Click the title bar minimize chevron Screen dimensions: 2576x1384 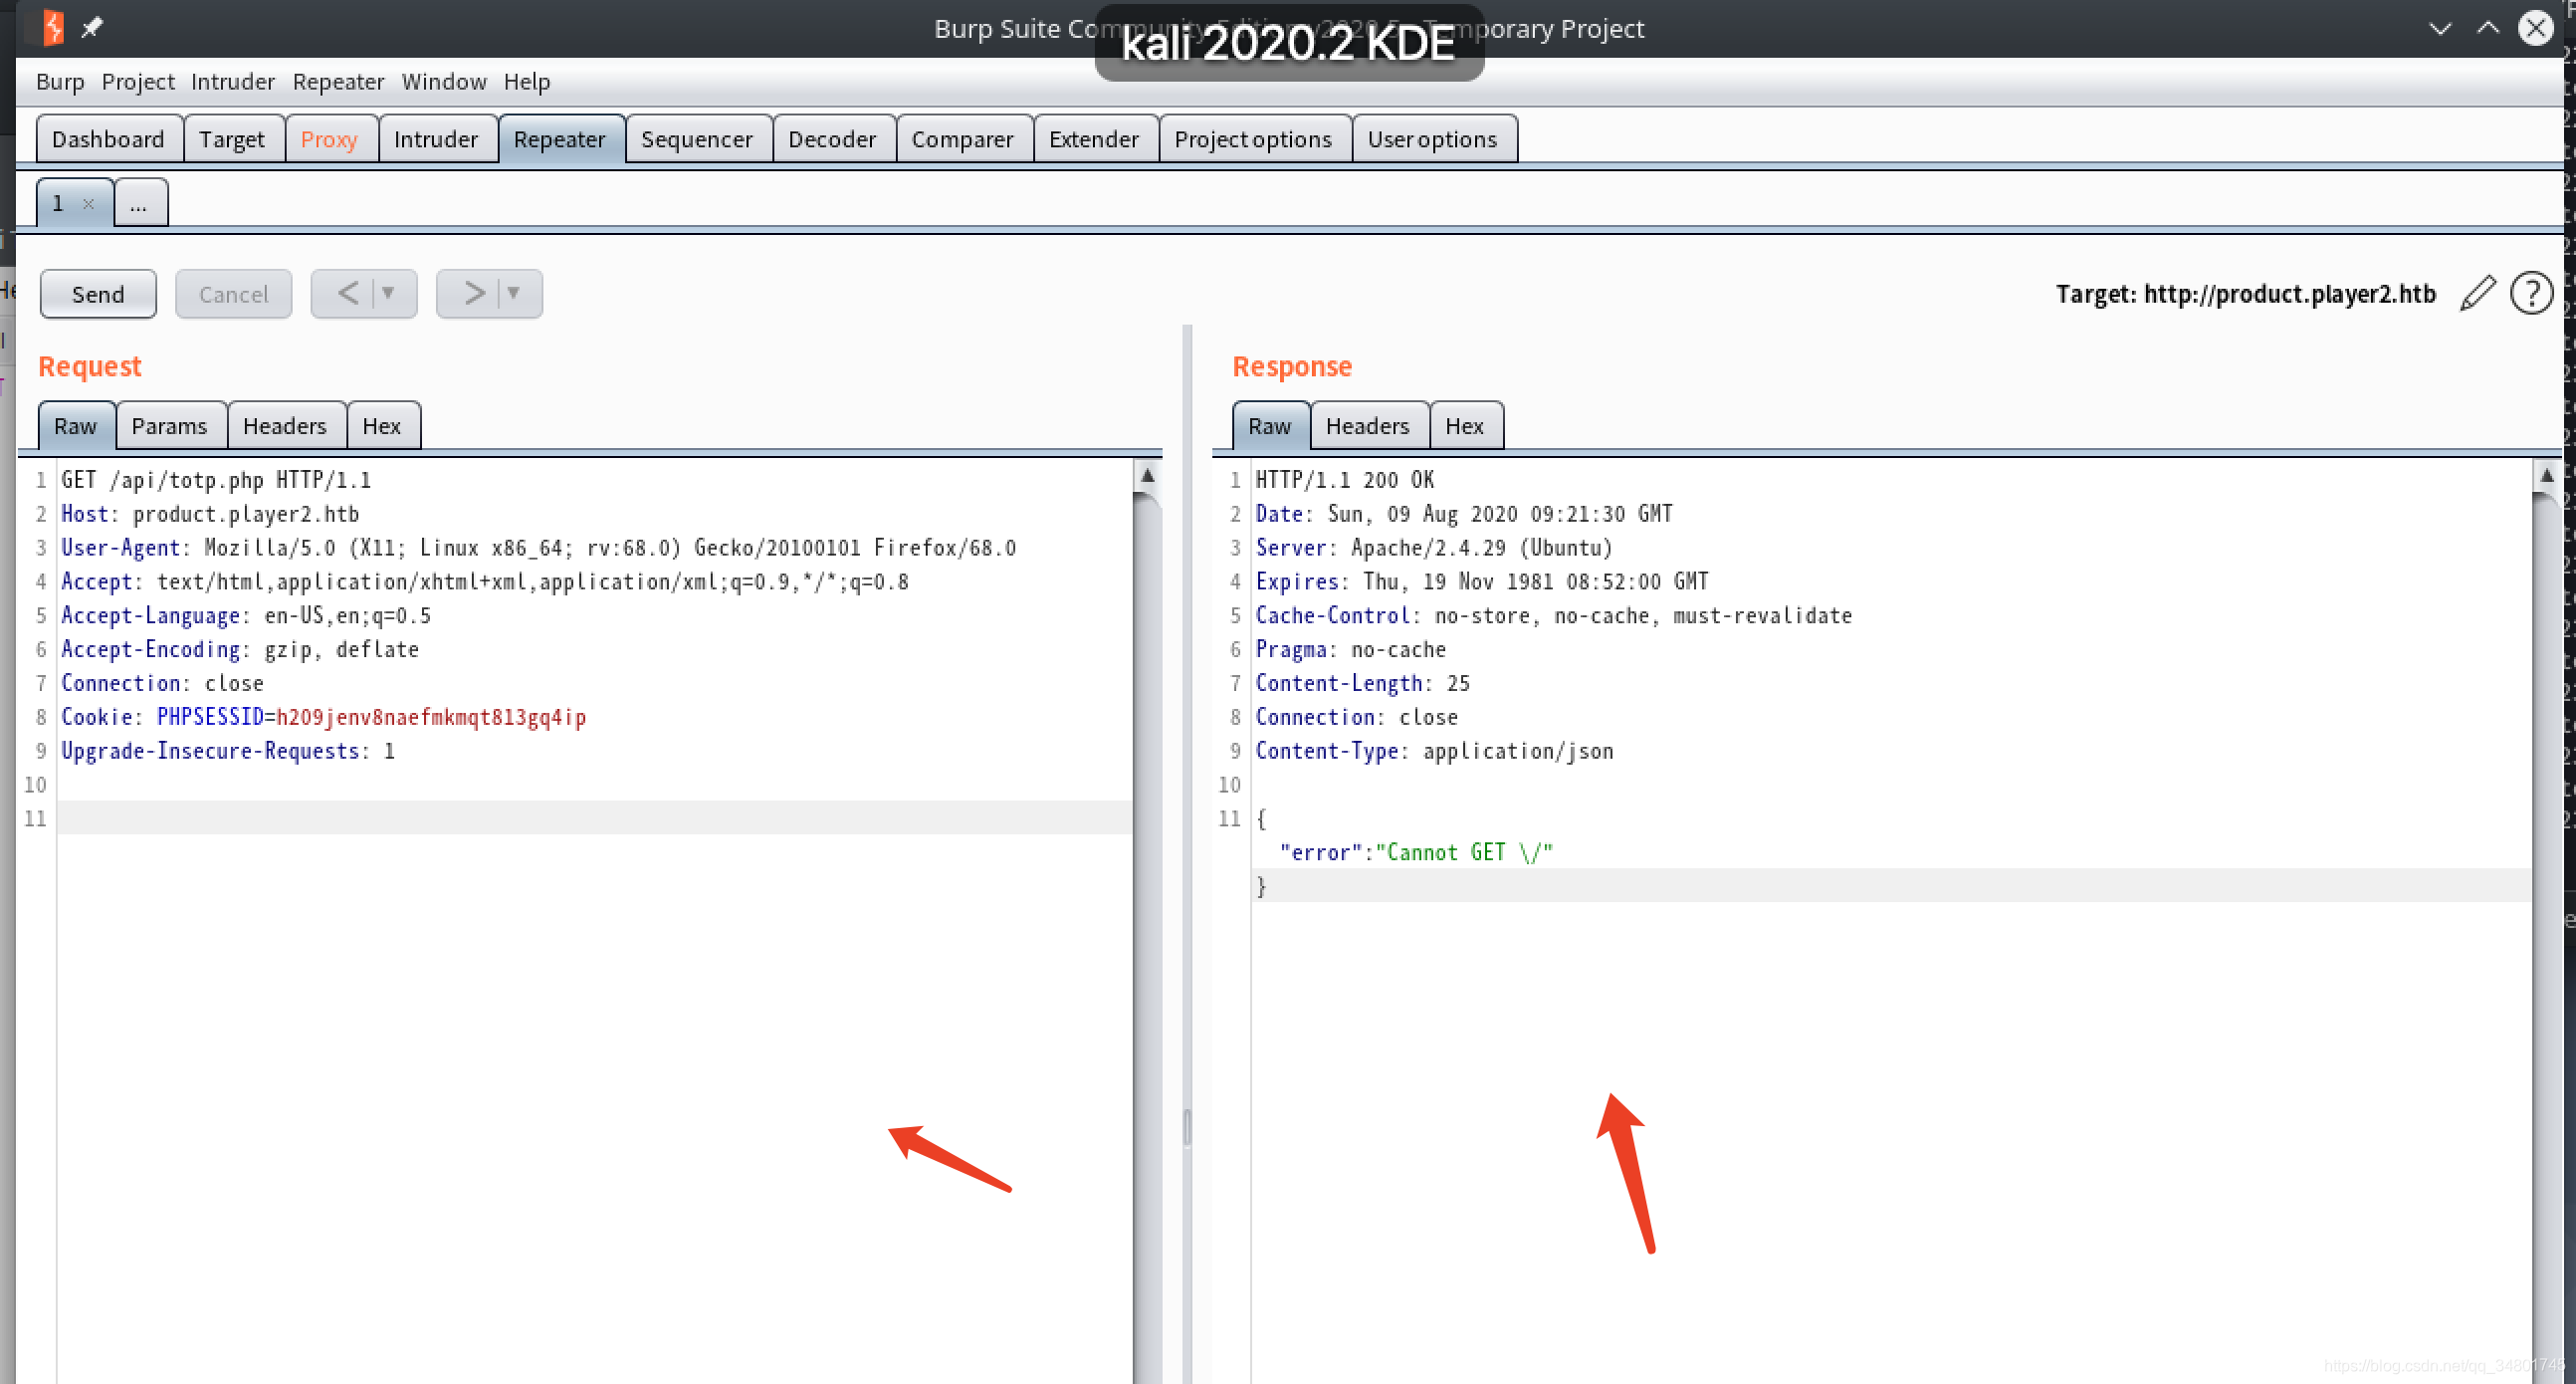[2439, 28]
